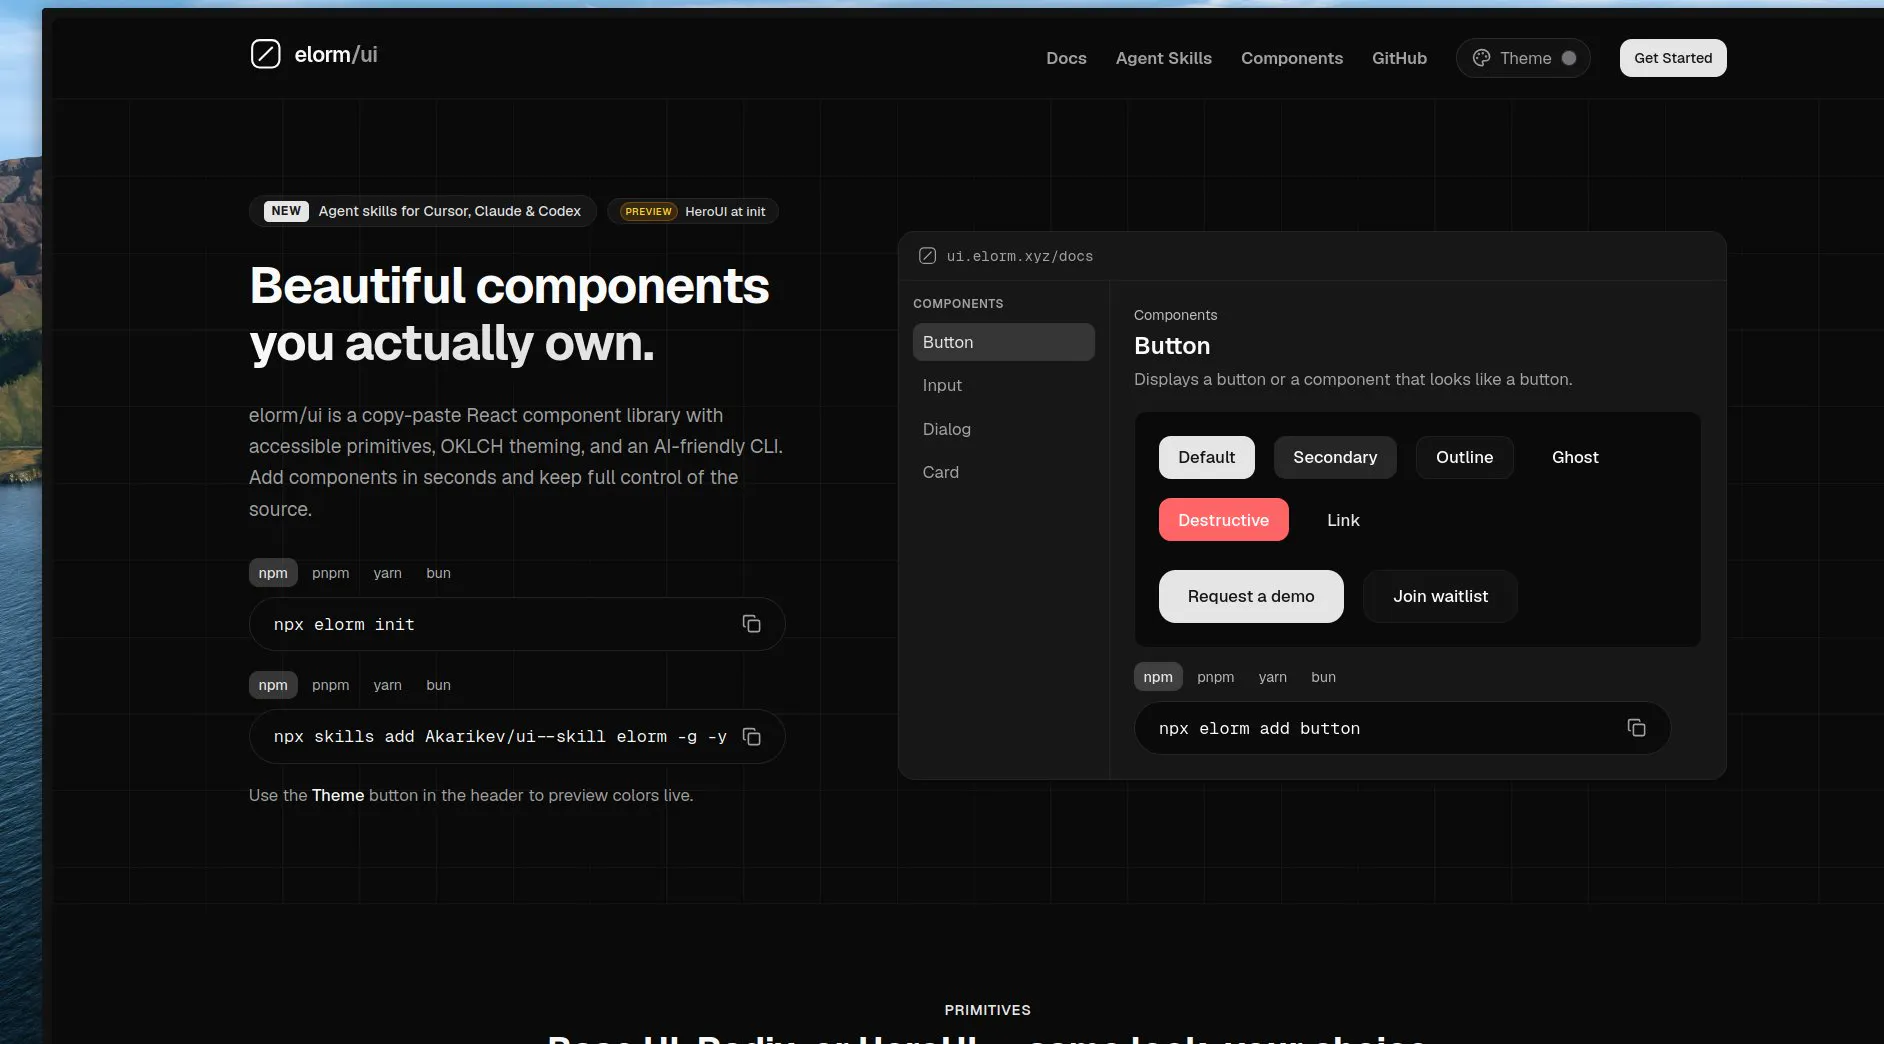Select yarn tab above skills add command

click(x=387, y=685)
